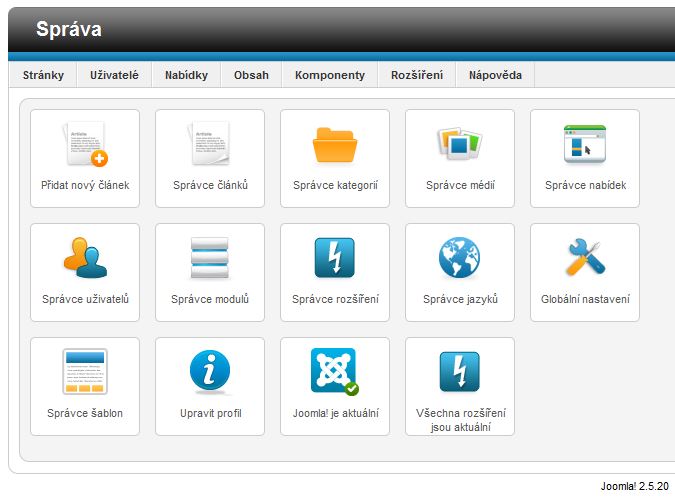The height and width of the screenshot is (498, 675).
Task: Expand the Nabídky menu
Action: tap(186, 75)
